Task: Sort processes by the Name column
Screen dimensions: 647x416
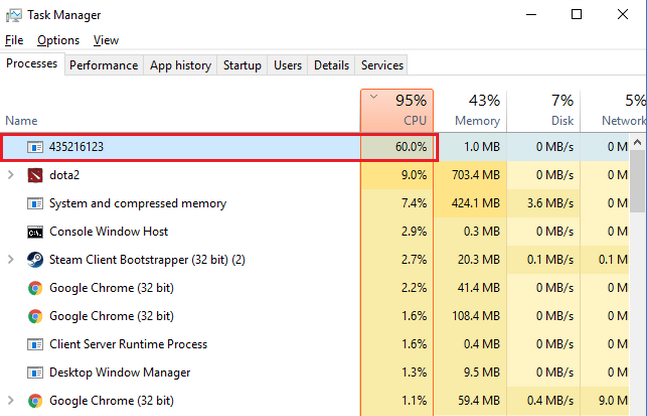Action: [x=21, y=120]
